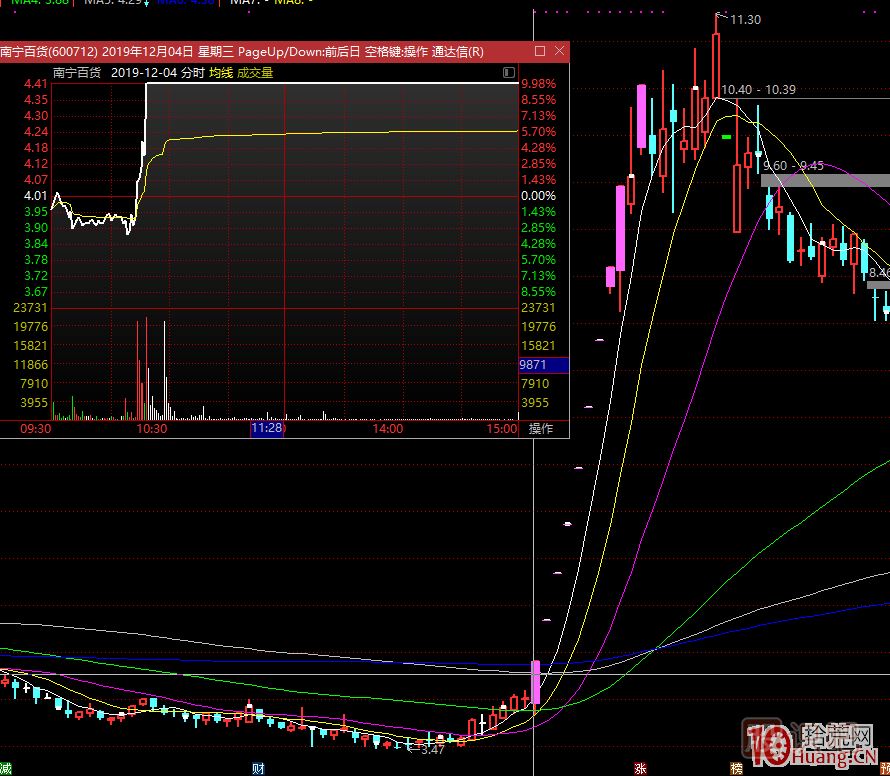
Task: Click the 南宁百货 stock name in popup header
Action: tap(77, 73)
